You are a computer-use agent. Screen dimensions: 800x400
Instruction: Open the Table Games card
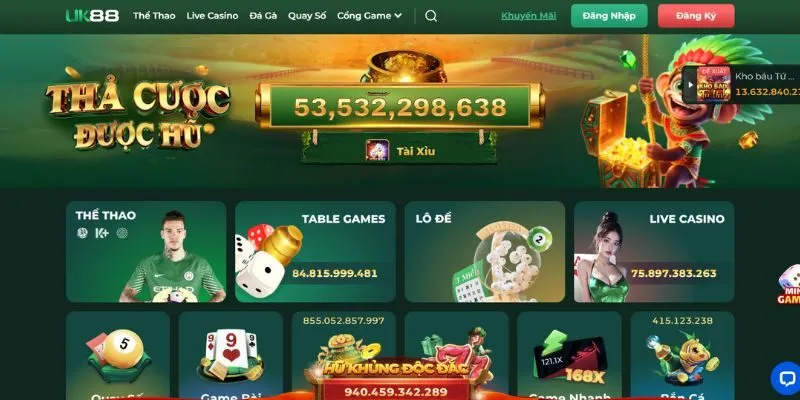tap(315, 252)
